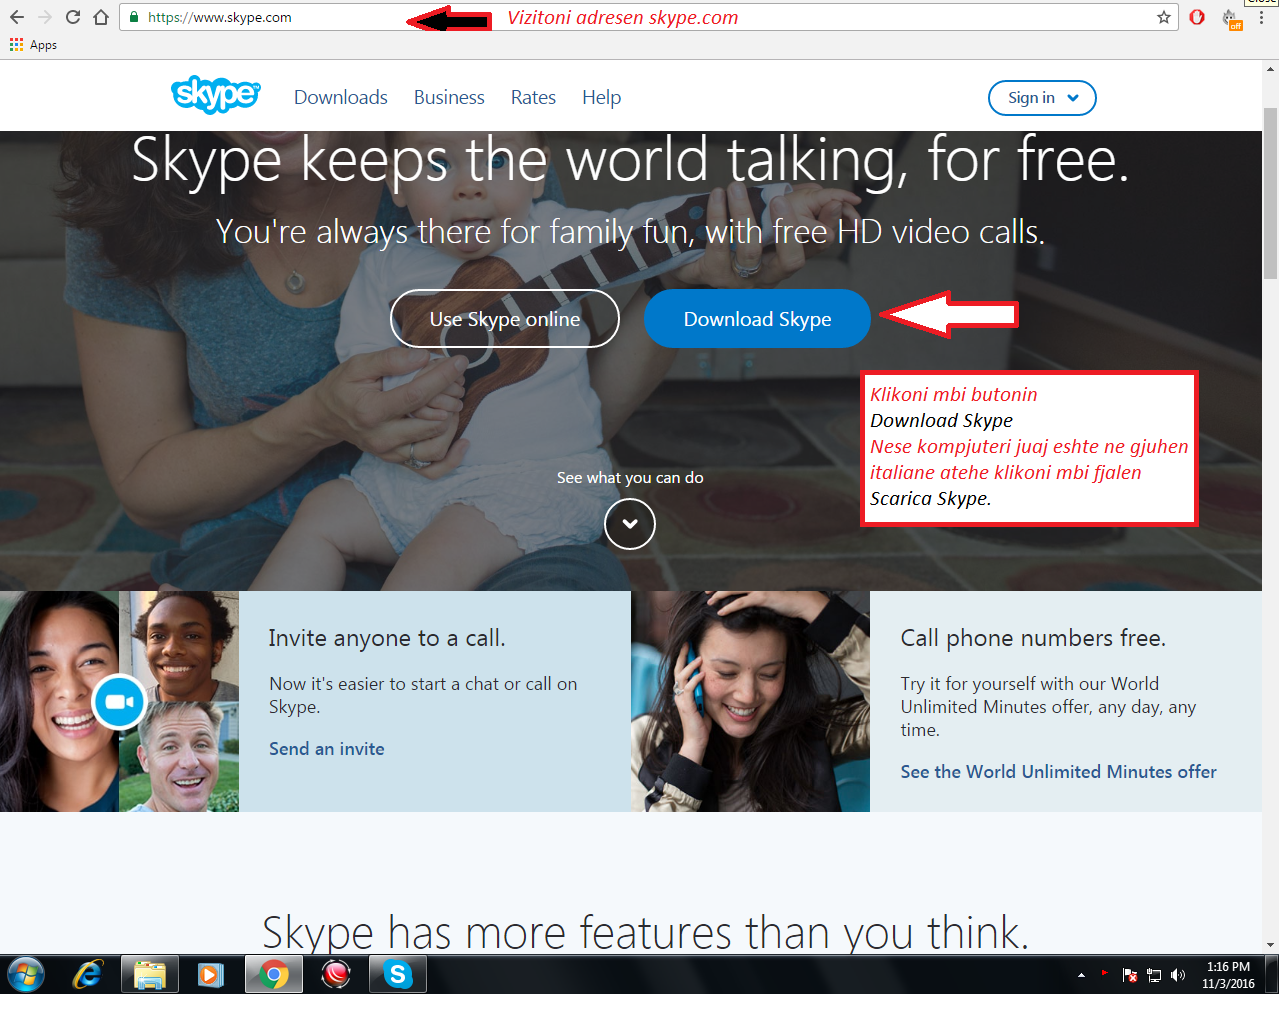Click the woman-on-phone photo
Image resolution: width=1280 pixels, height=1024 pixels.
[751, 701]
